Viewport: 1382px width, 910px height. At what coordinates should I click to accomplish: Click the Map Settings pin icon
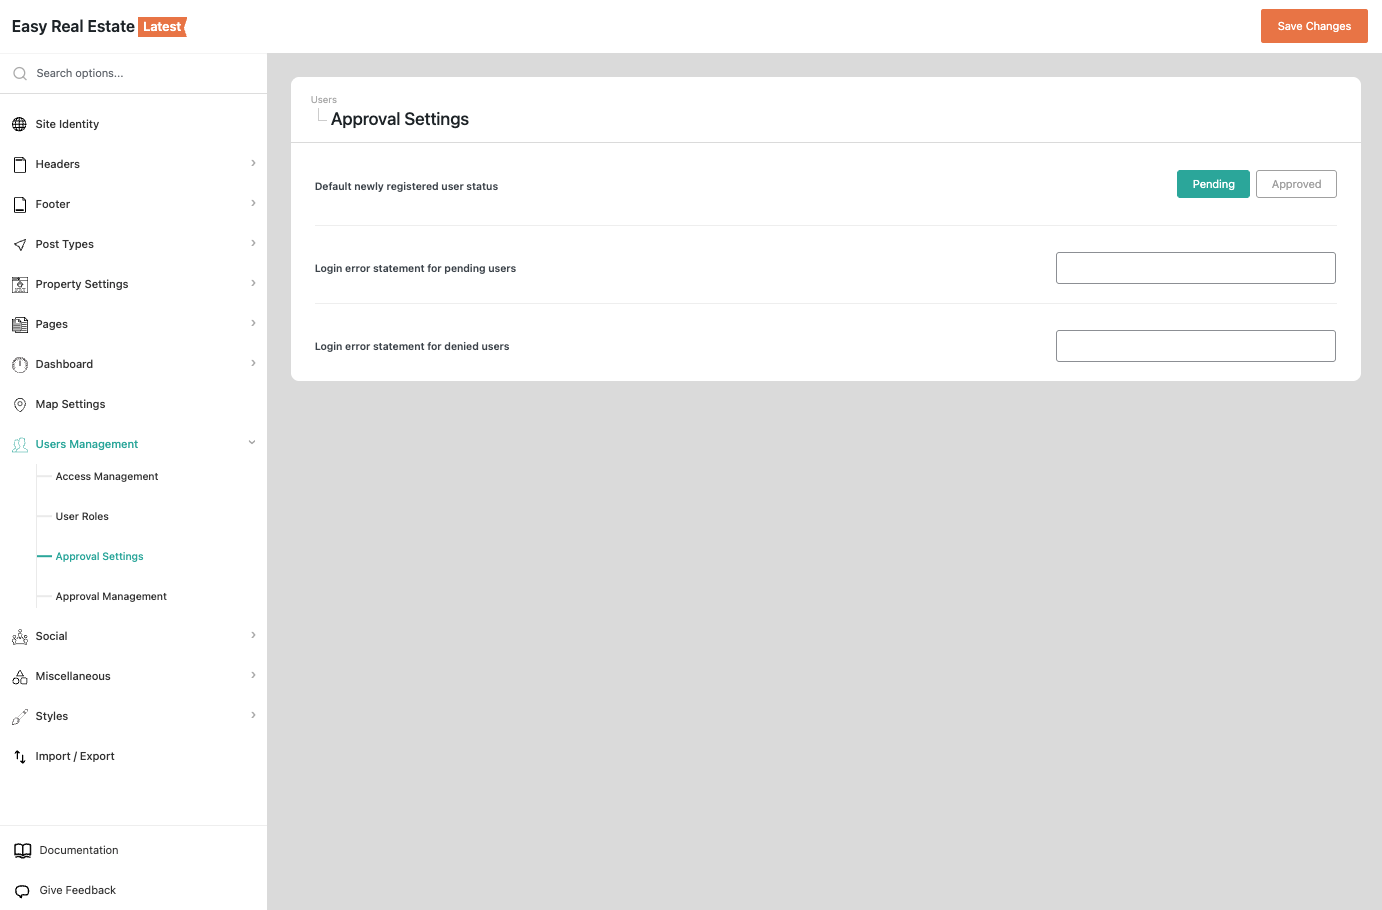click(x=19, y=404)
